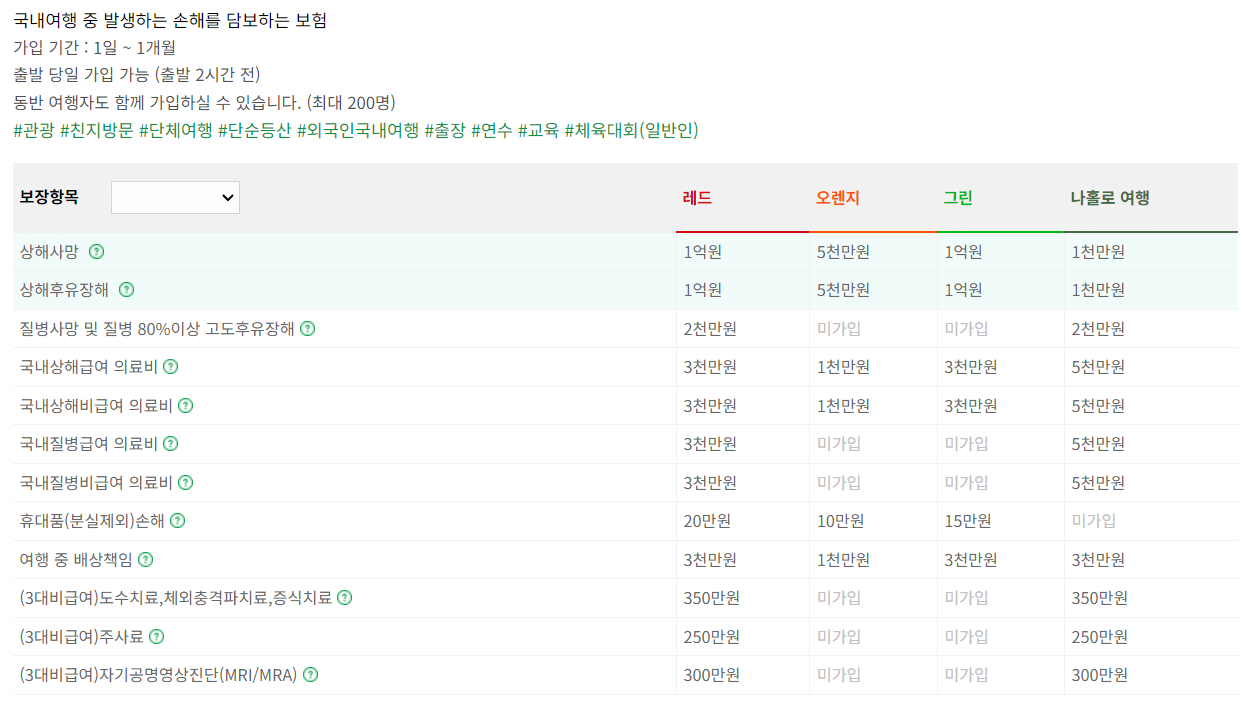Open the 여행 중 배상책임 info icon

(145, 559)
